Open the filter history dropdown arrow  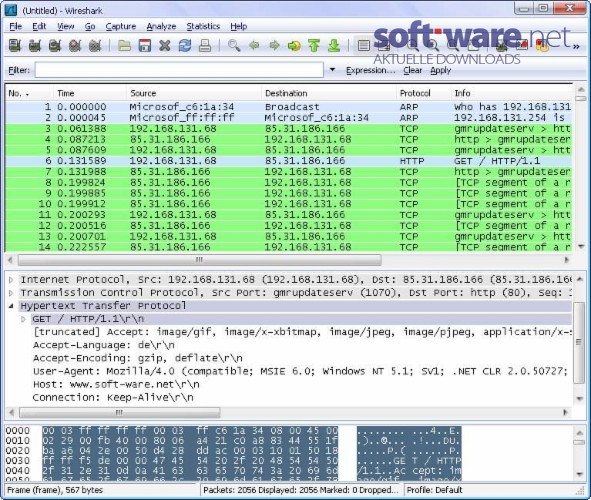[x=332, y=70]
